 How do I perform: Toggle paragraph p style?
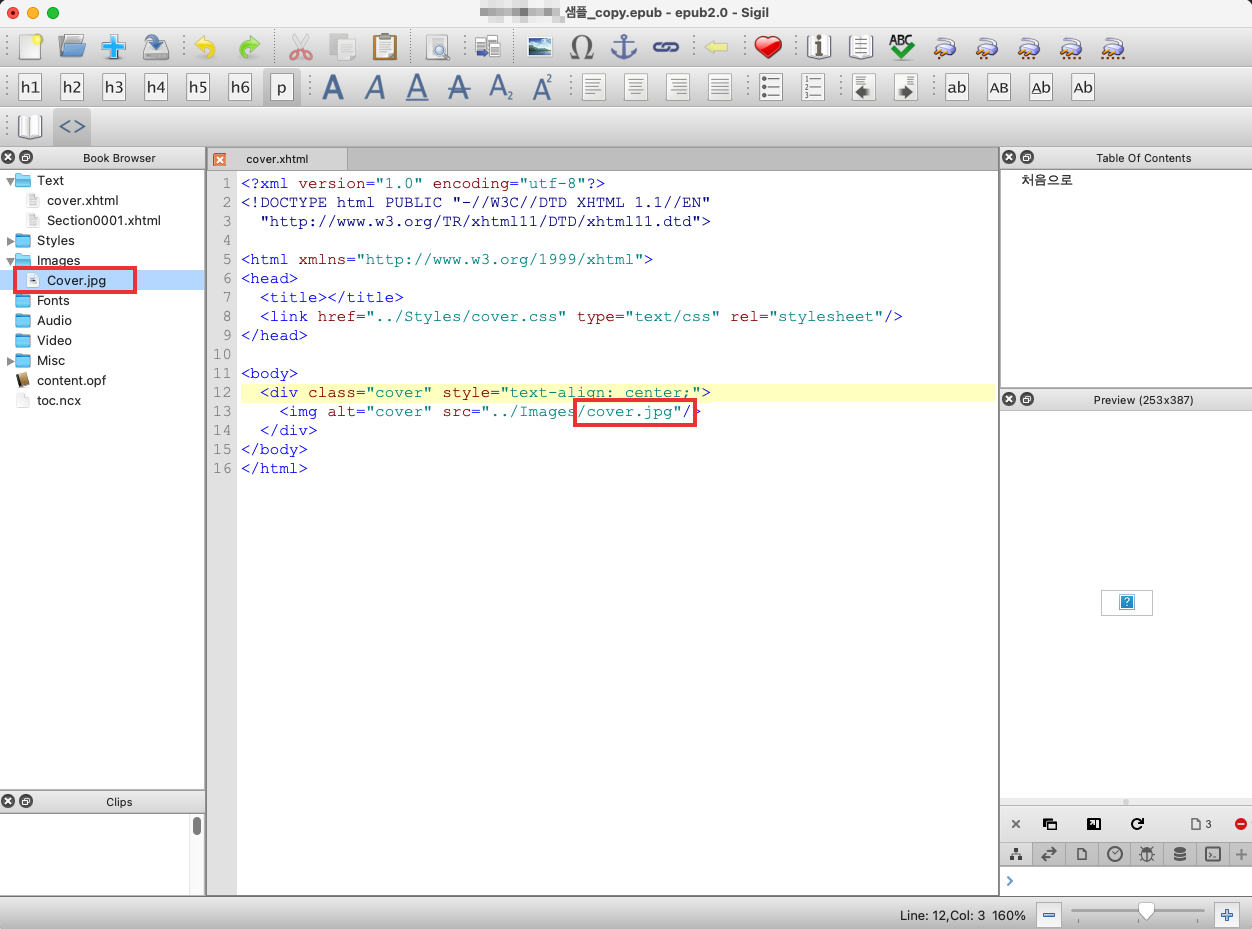pos(282,87)
